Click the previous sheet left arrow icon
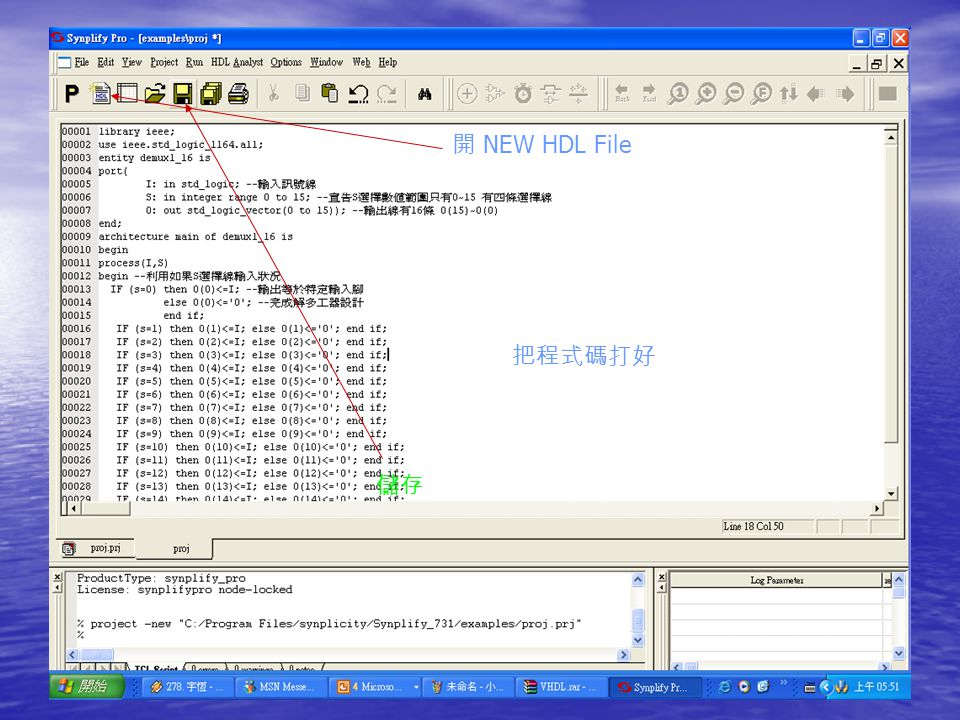 coord(816,94)
